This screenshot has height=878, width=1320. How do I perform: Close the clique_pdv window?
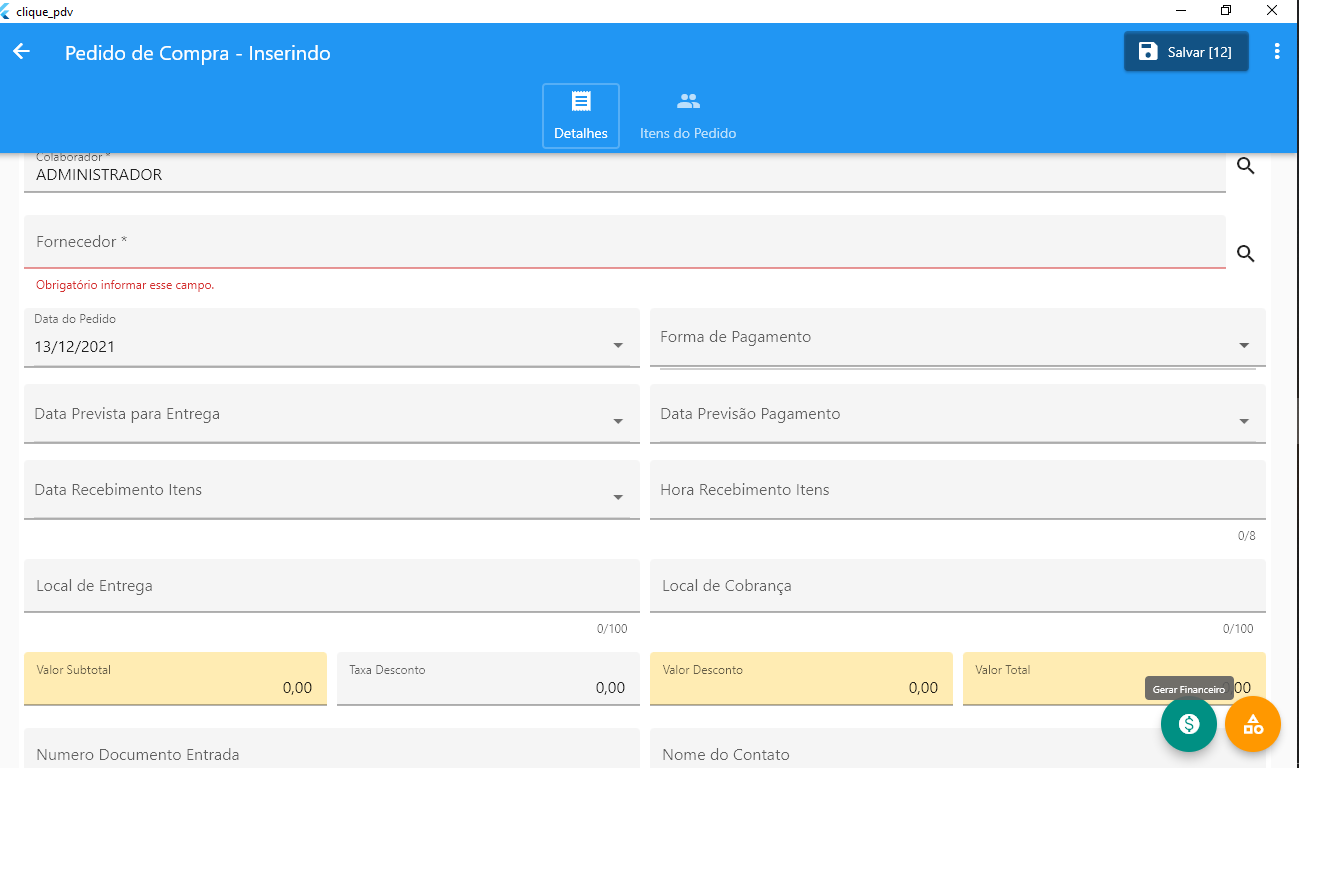tap(1272, 10)
